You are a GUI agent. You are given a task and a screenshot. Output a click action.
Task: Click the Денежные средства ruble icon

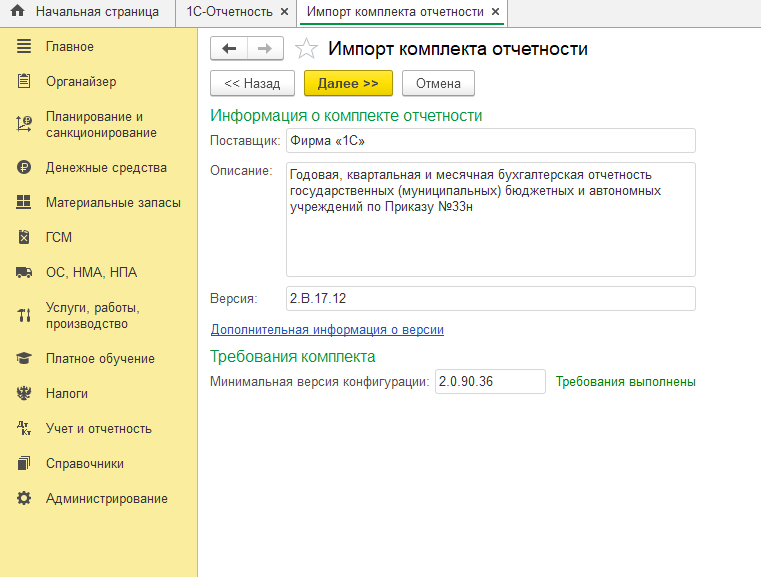point(24,167)
